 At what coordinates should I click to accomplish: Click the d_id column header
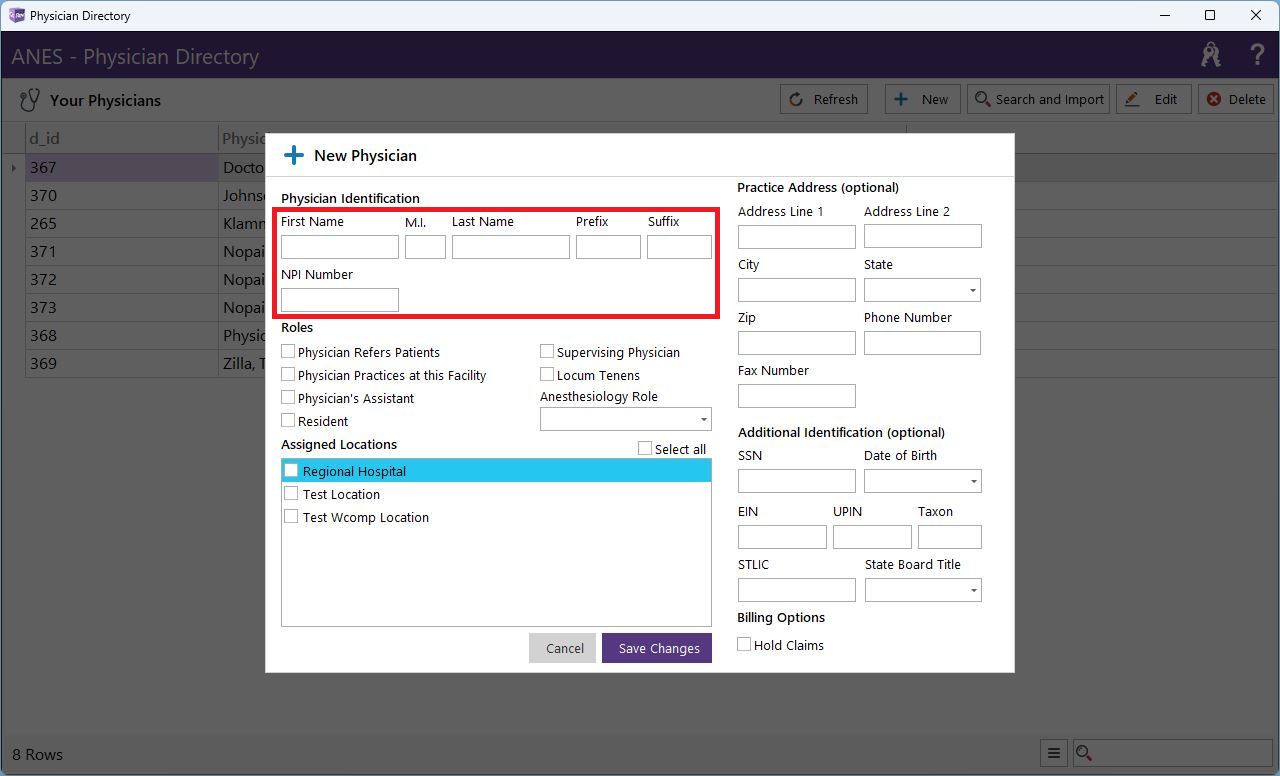click(x=121, y=138)
